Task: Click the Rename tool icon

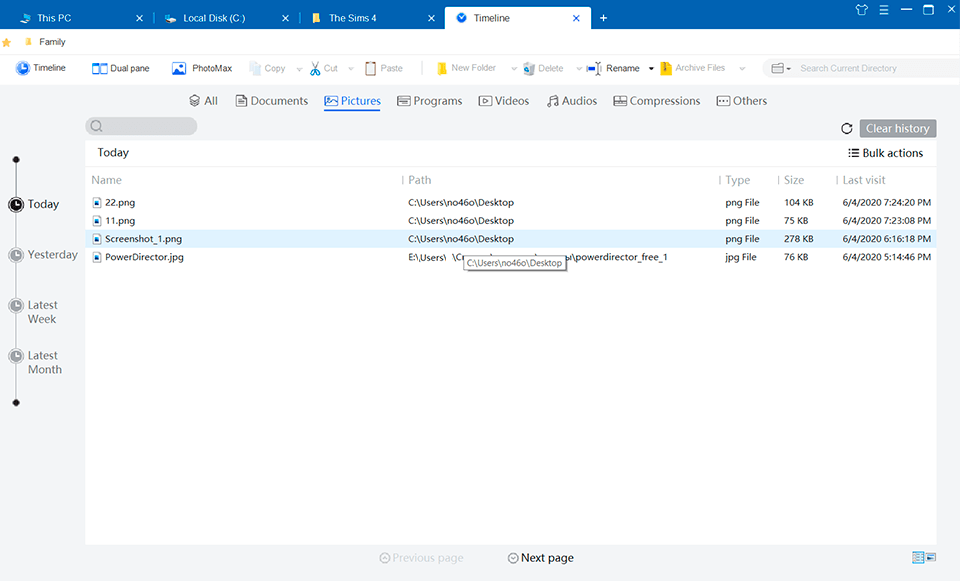Action: (x=594, y=68)
